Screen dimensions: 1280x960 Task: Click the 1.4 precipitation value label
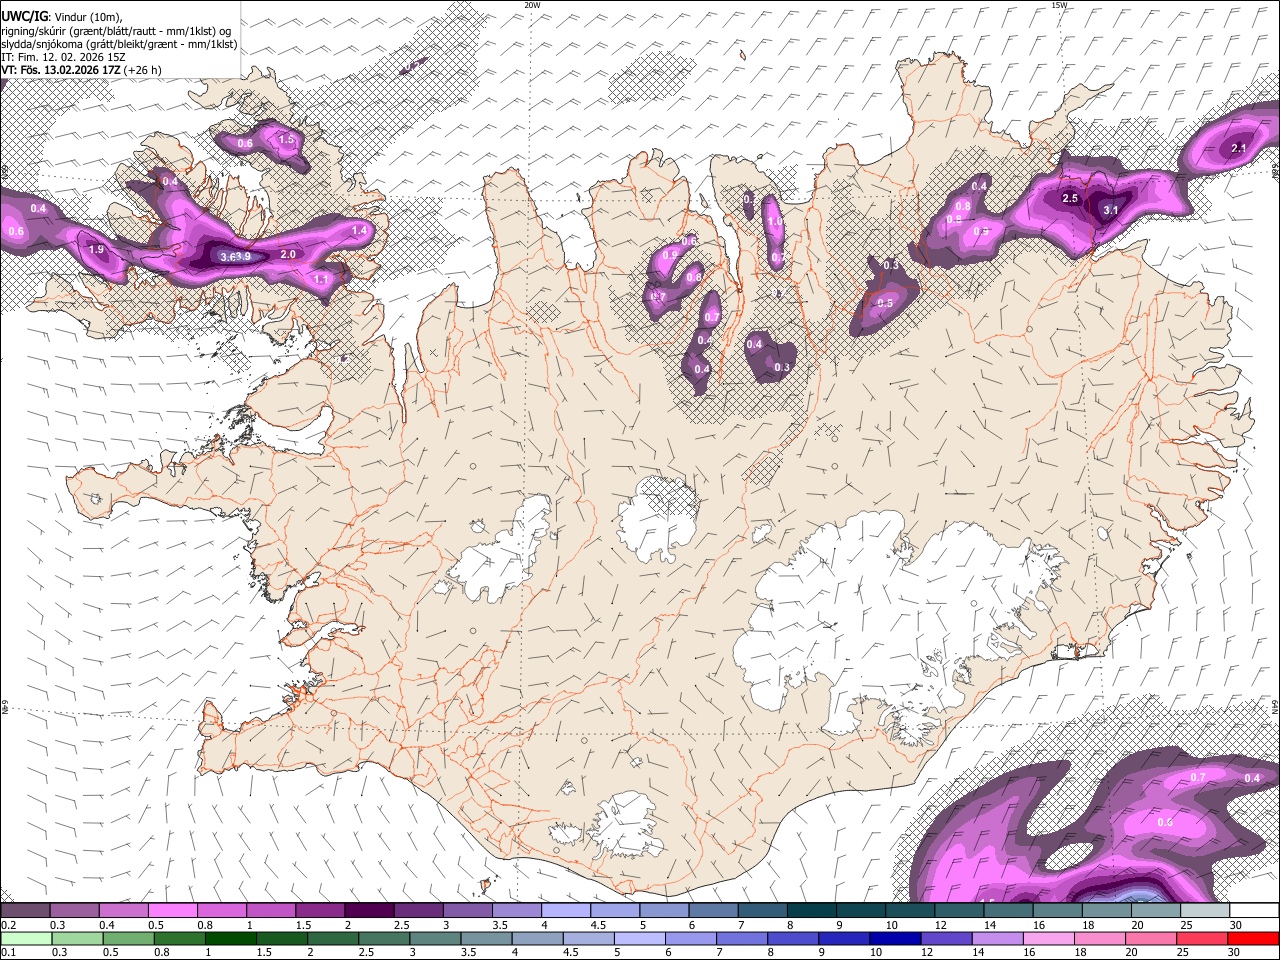361,230
